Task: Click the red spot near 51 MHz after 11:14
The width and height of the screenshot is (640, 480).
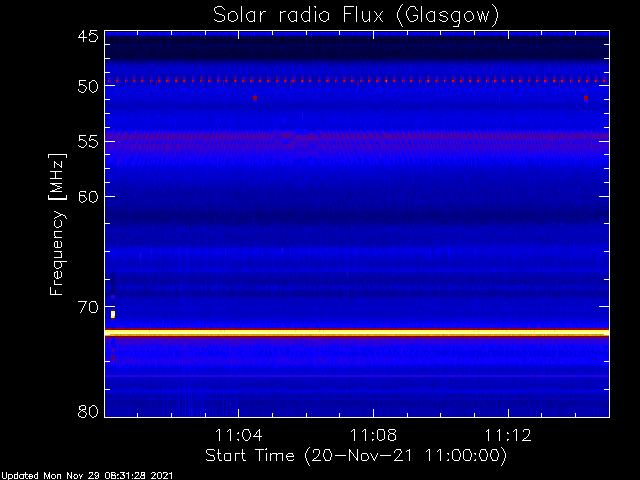Action: (586, 98)
